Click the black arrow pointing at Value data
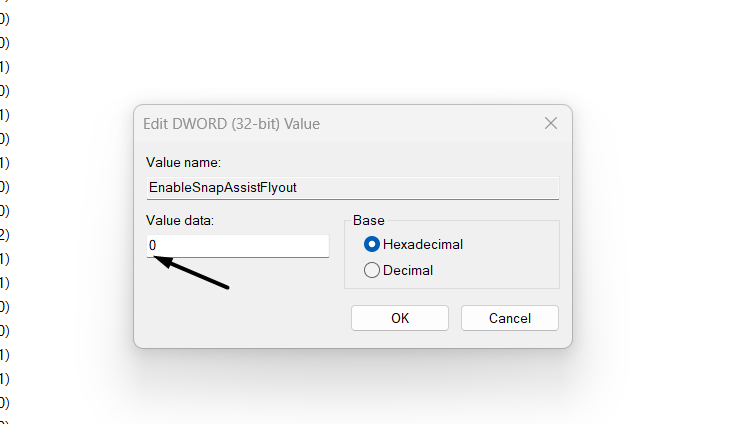732x424 pixels. 193,274
